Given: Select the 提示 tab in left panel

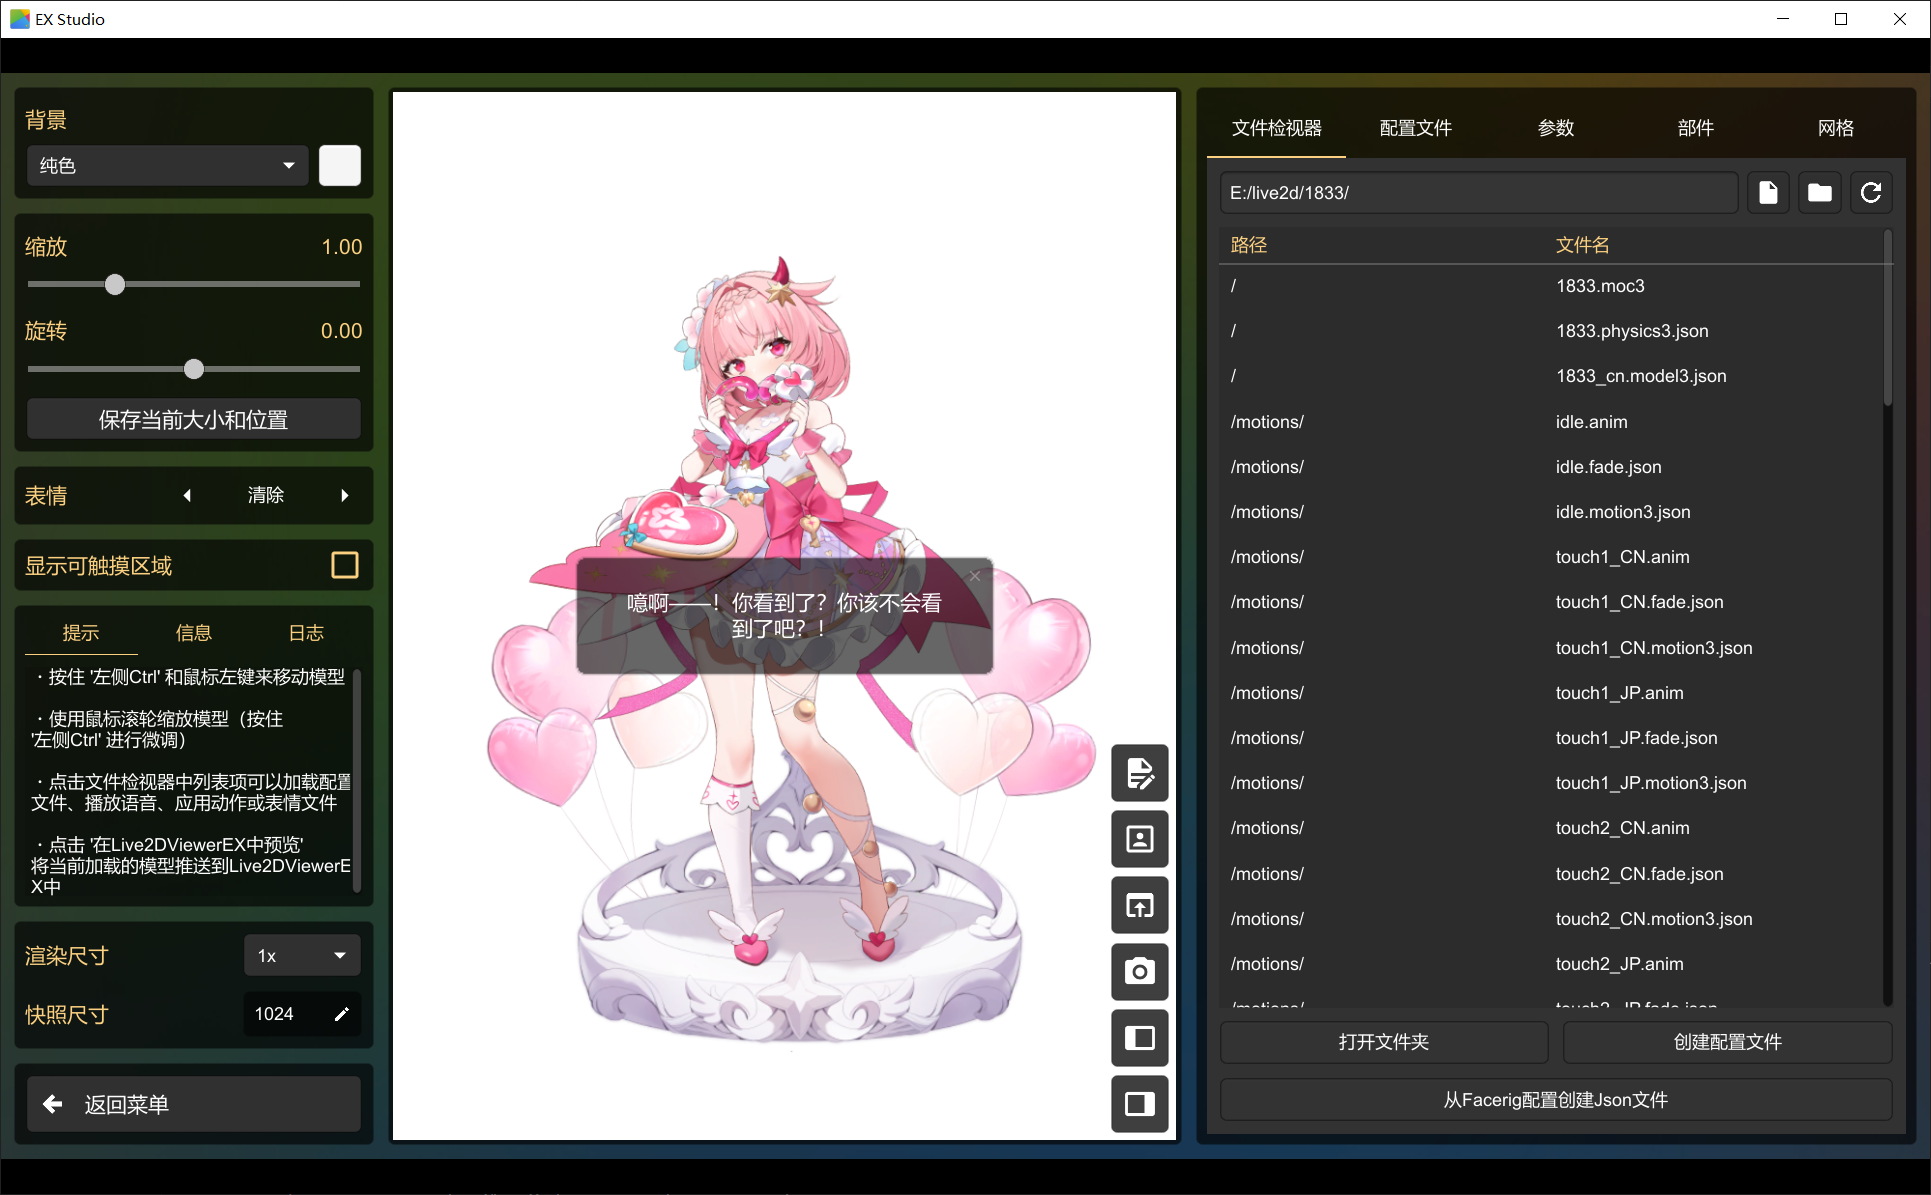Looking at the screenshot, I should [x=81, y=633].
